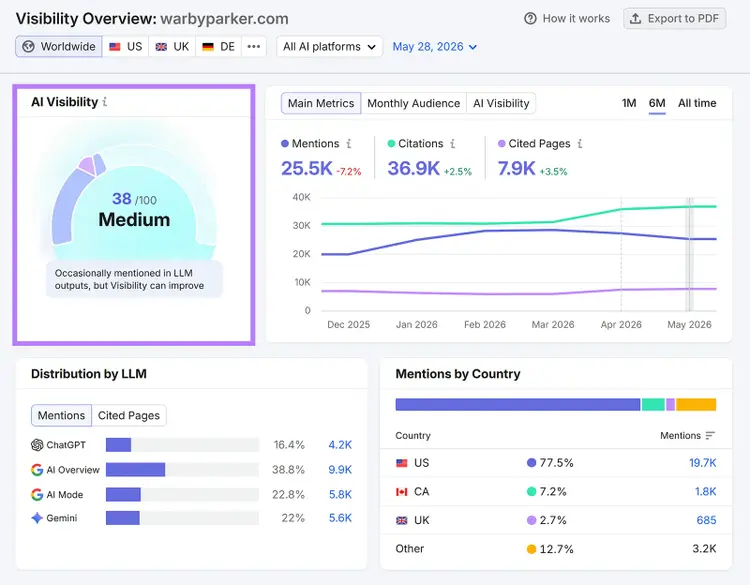Image resolution: width=750 pixels, height=585 pixels.
Task: Select Mentions tab in Distribution by LLM
Action: [61, 415]
